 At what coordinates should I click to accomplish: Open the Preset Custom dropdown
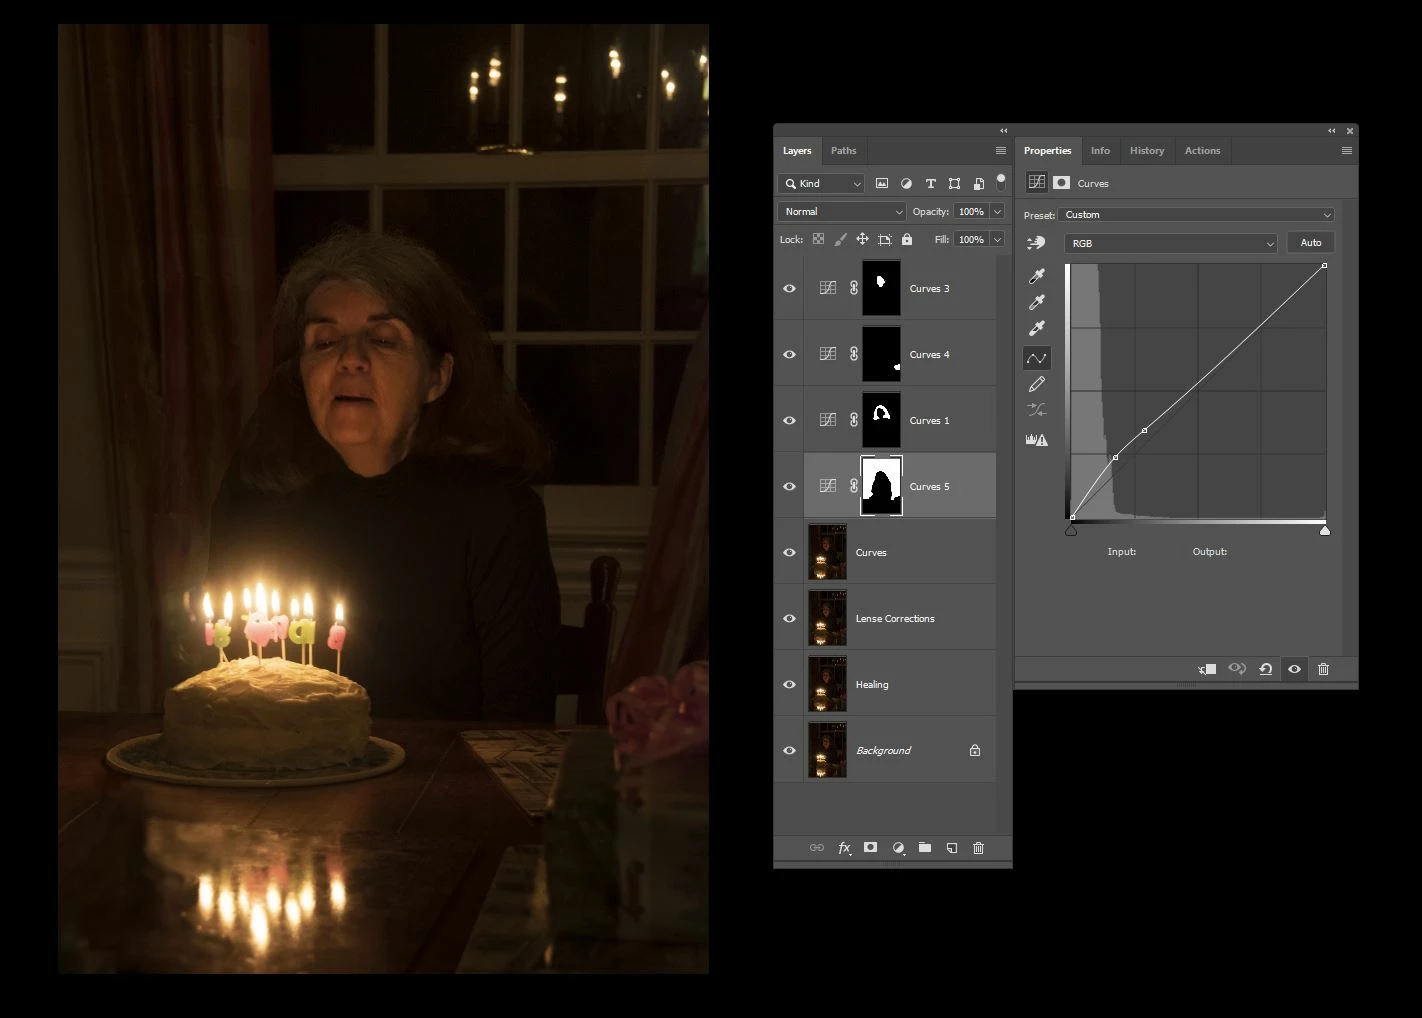point(1197,214)
